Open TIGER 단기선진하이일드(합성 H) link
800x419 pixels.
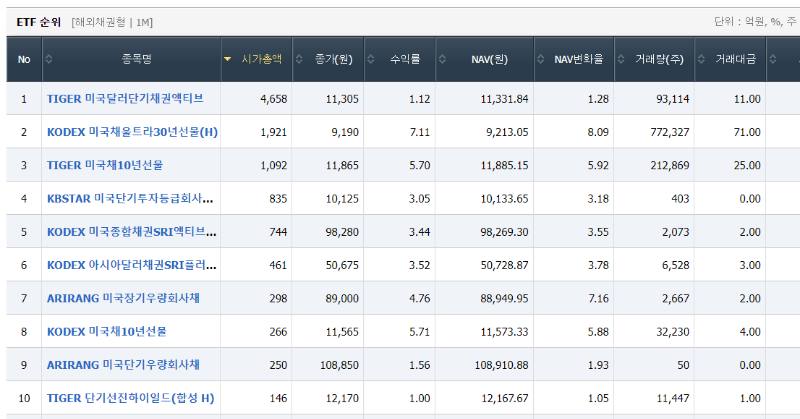pyautogui.click(x=131, y=398)
